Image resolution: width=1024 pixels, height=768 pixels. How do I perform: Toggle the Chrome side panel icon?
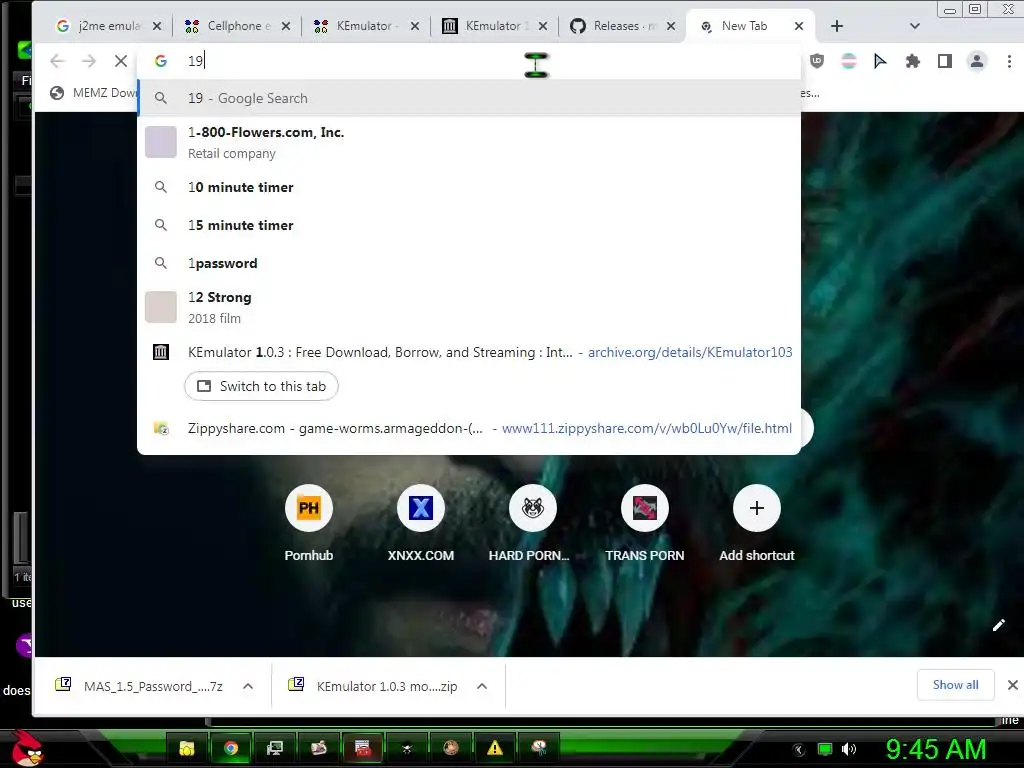pyautogui.click(x=944, y=61)
